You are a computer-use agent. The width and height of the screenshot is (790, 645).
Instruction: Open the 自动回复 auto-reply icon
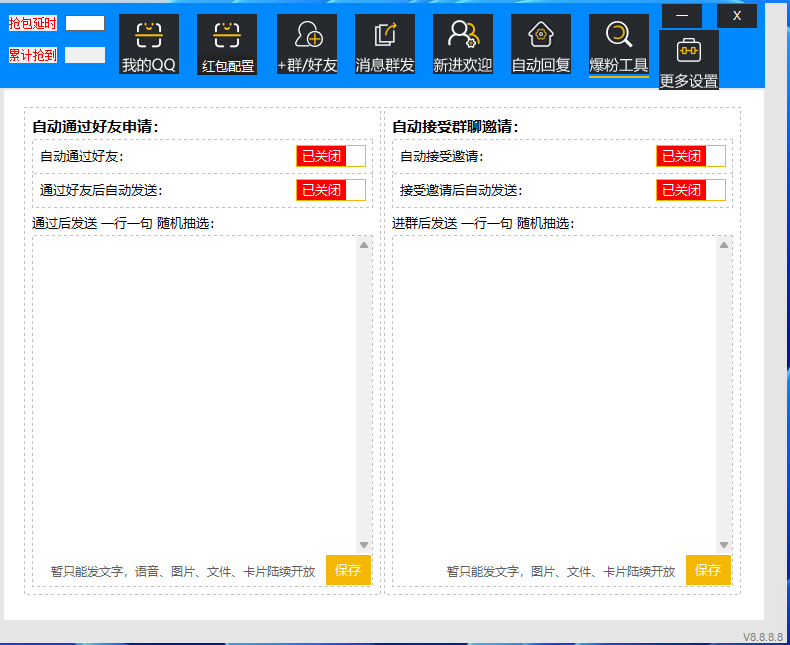pos(540,36)
